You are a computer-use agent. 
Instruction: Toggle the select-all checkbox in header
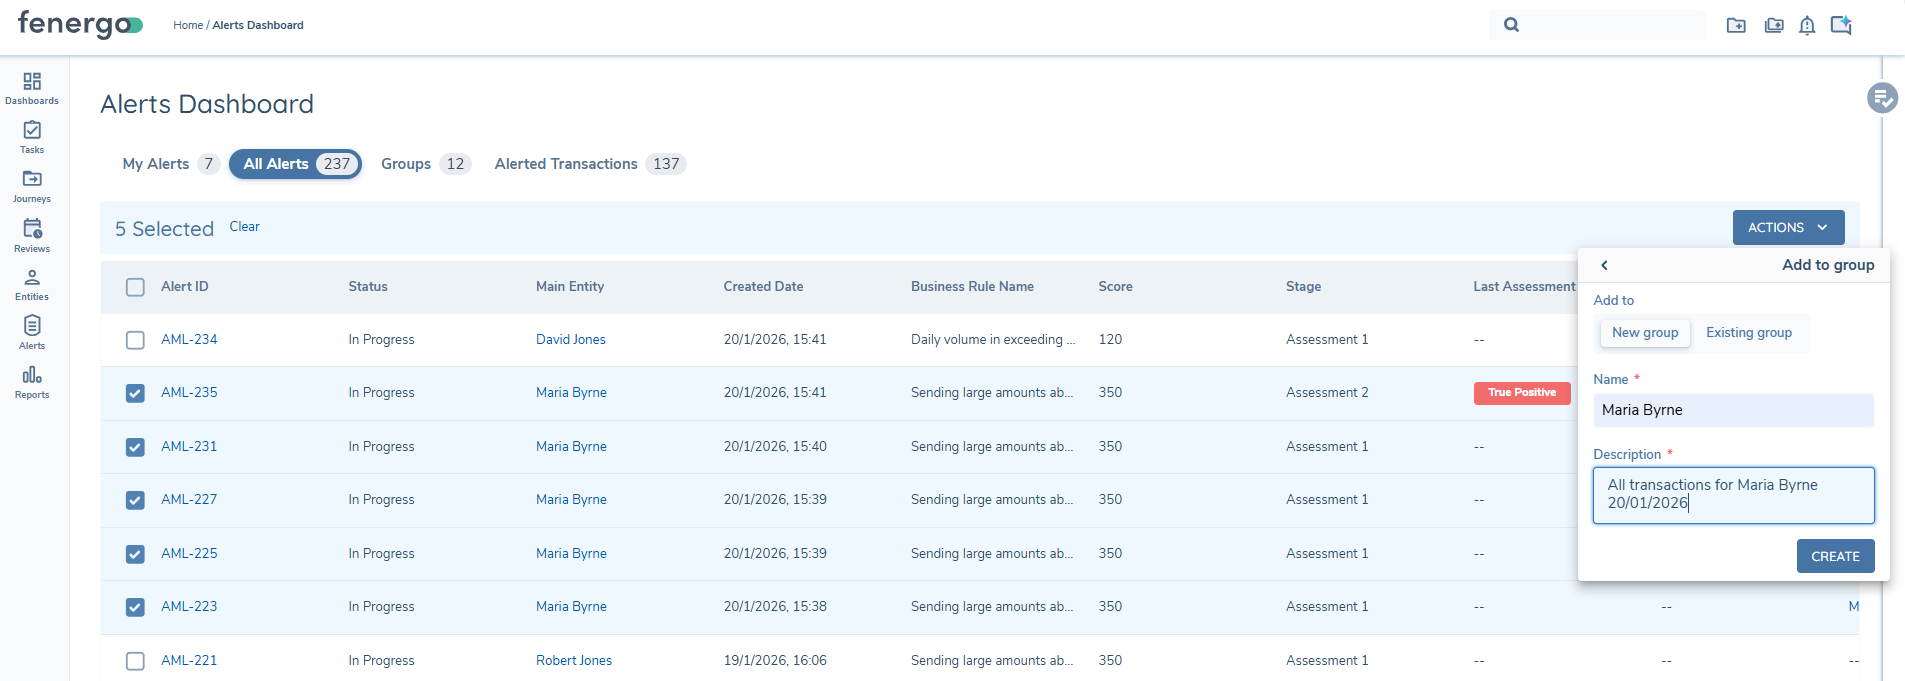(x=135, y=287)
